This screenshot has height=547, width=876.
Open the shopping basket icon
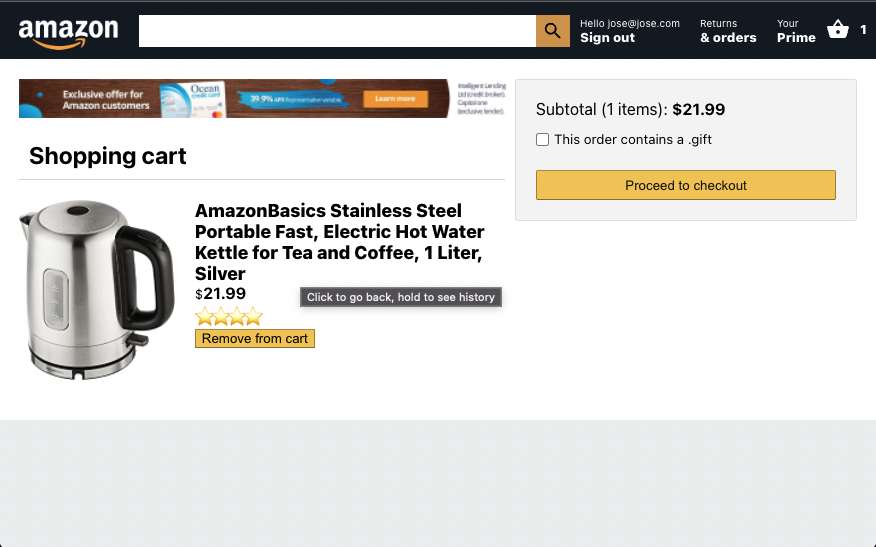tap(837, 29)
